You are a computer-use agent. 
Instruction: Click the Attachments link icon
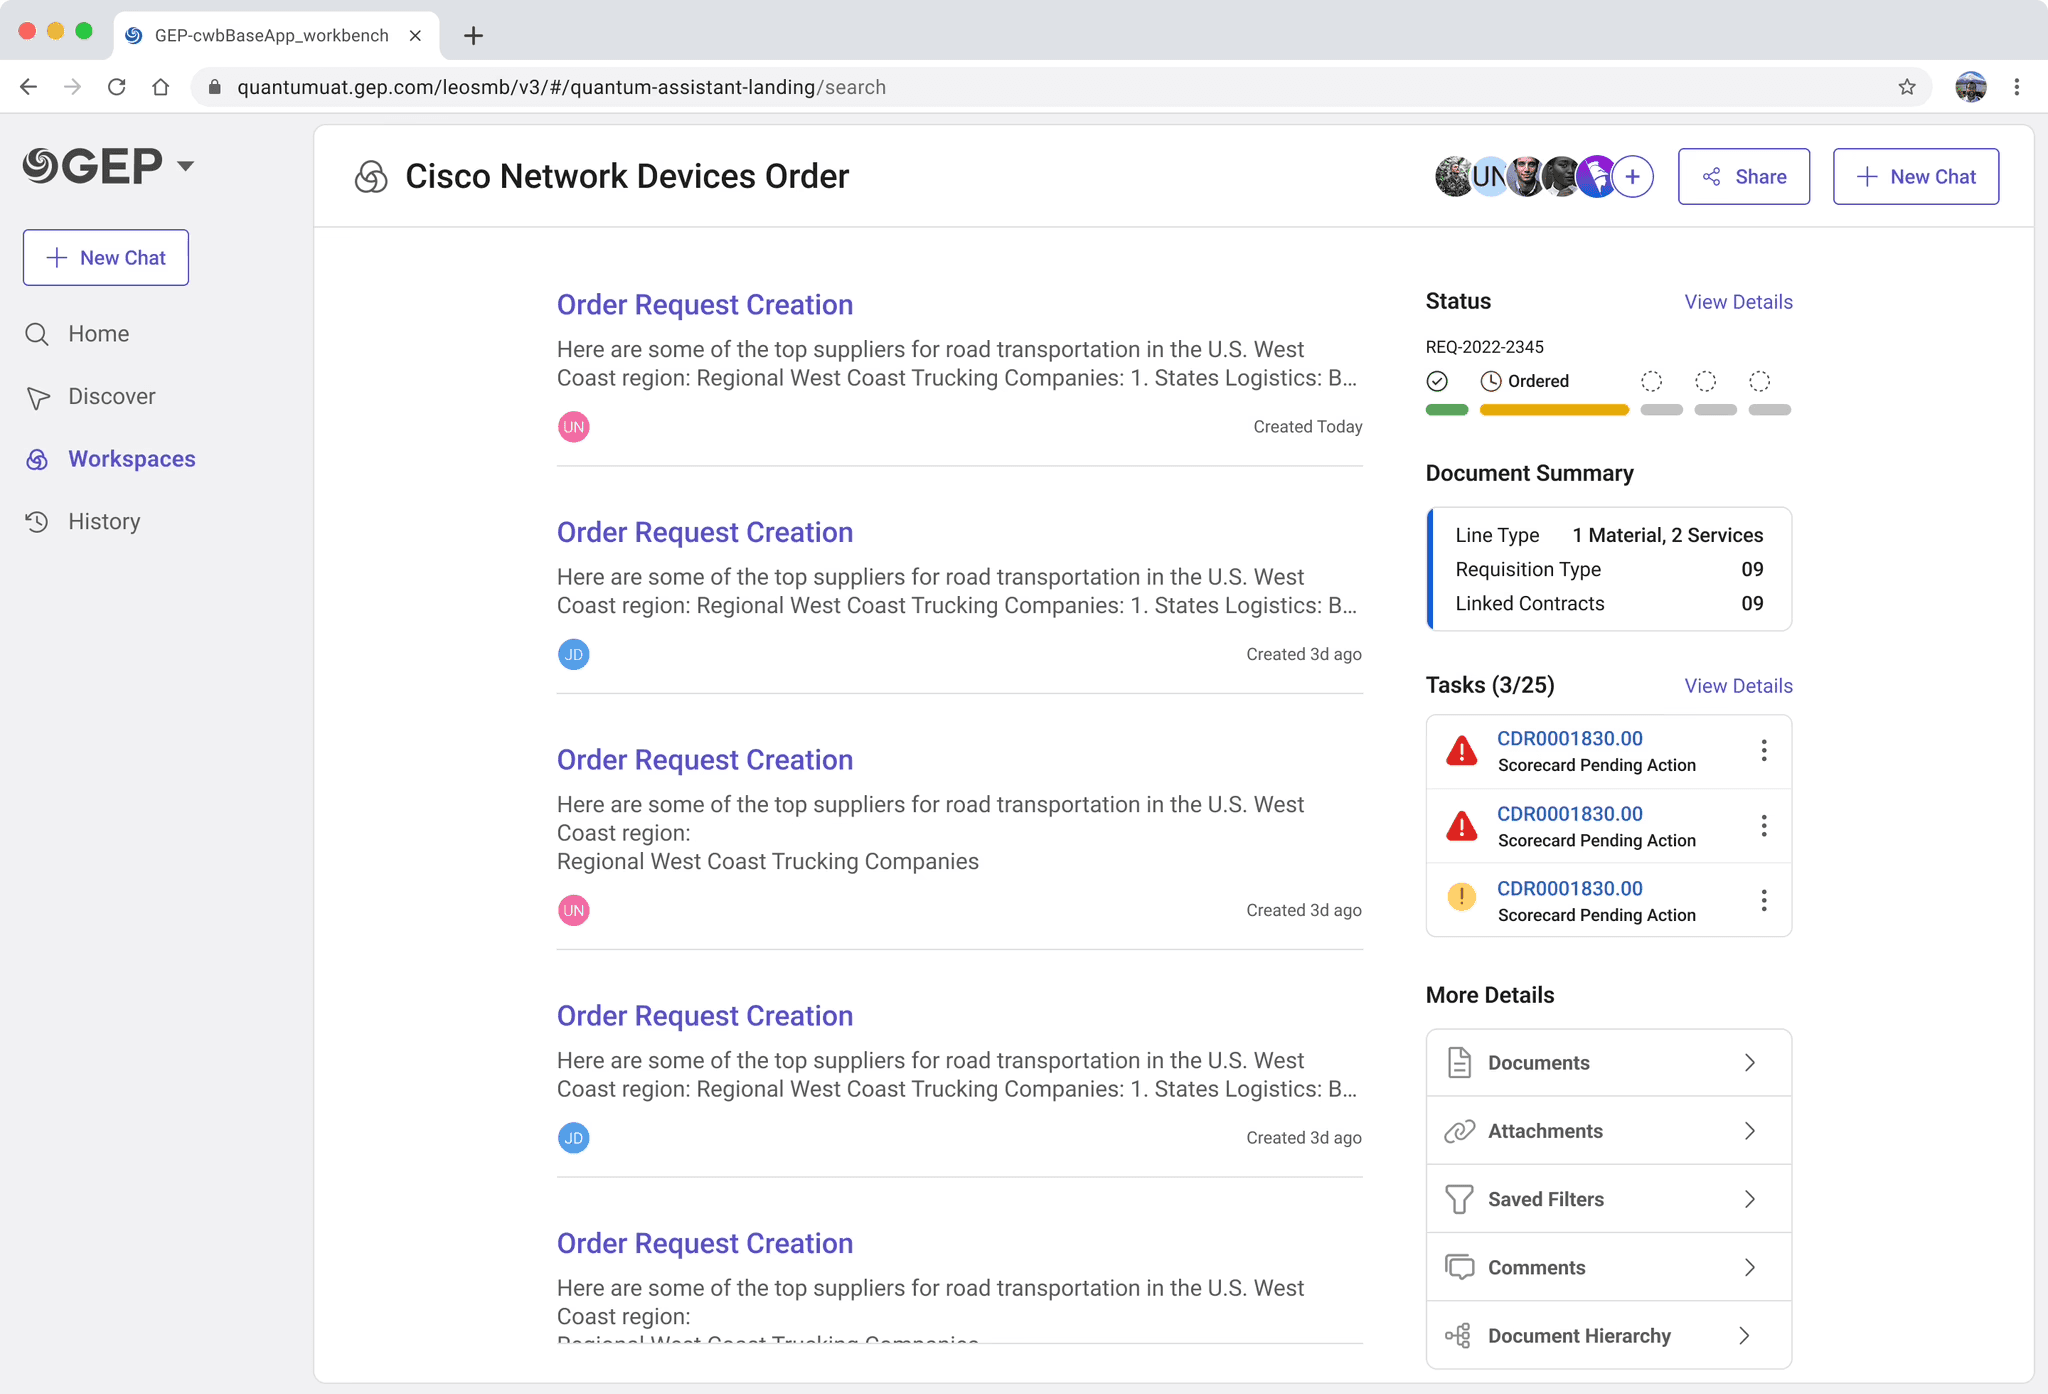1459,1131
